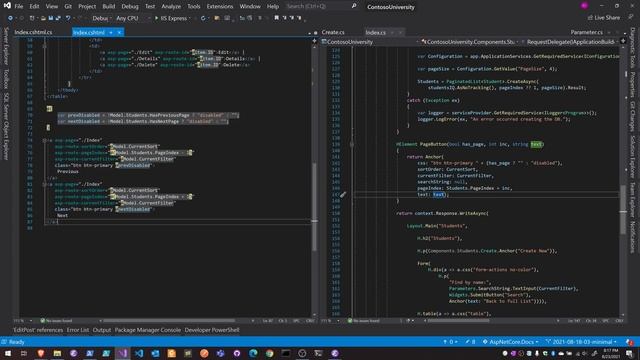Screen dimensions: 640x360
Task: Click the Save All toolbar icon
Action: point(58,18)
